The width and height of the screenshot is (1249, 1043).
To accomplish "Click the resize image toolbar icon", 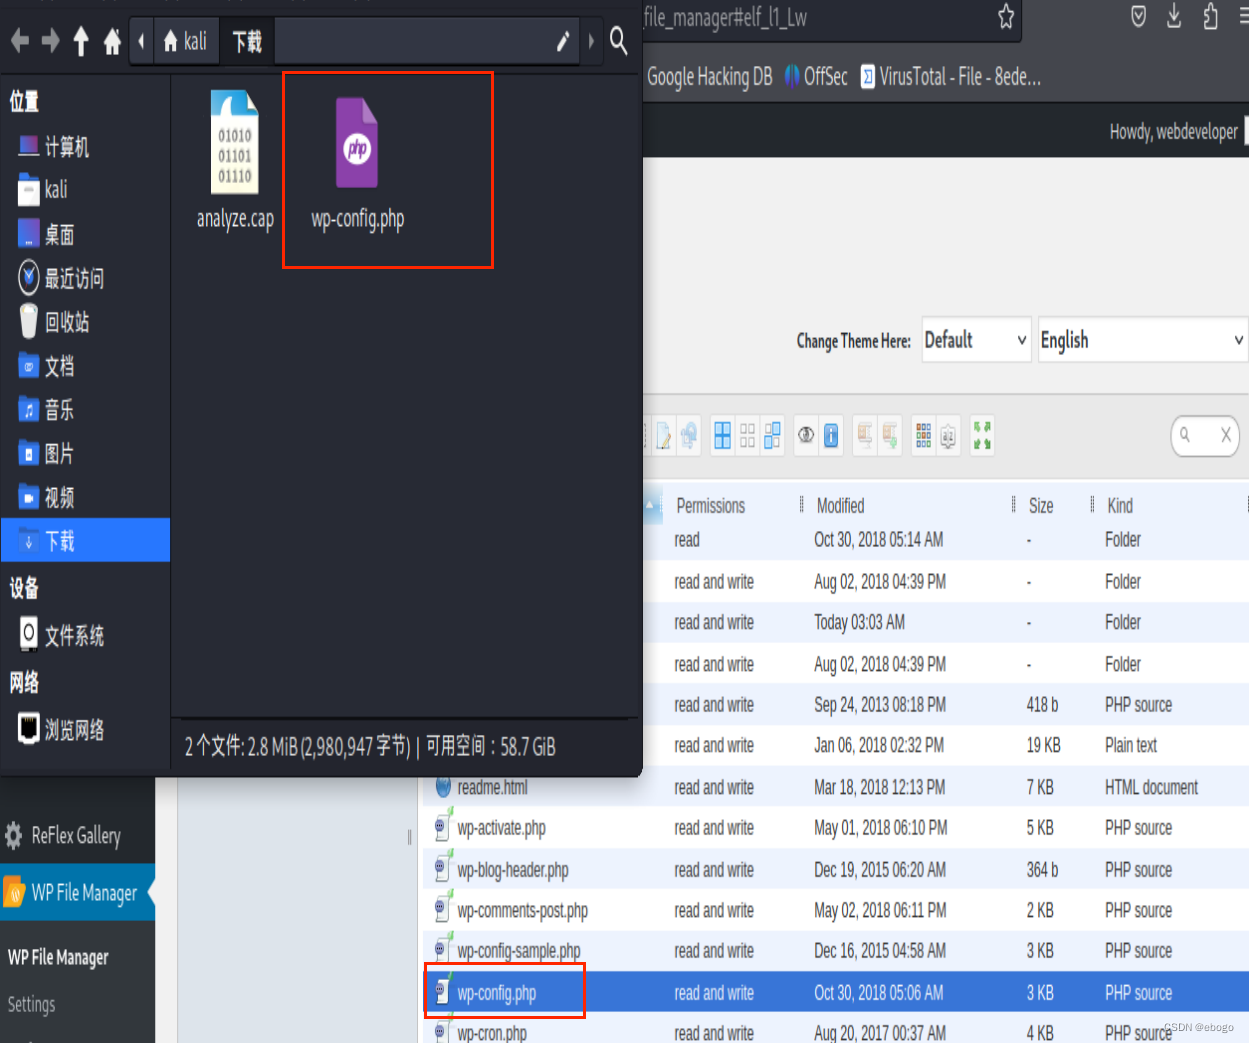I will (689, 435).
